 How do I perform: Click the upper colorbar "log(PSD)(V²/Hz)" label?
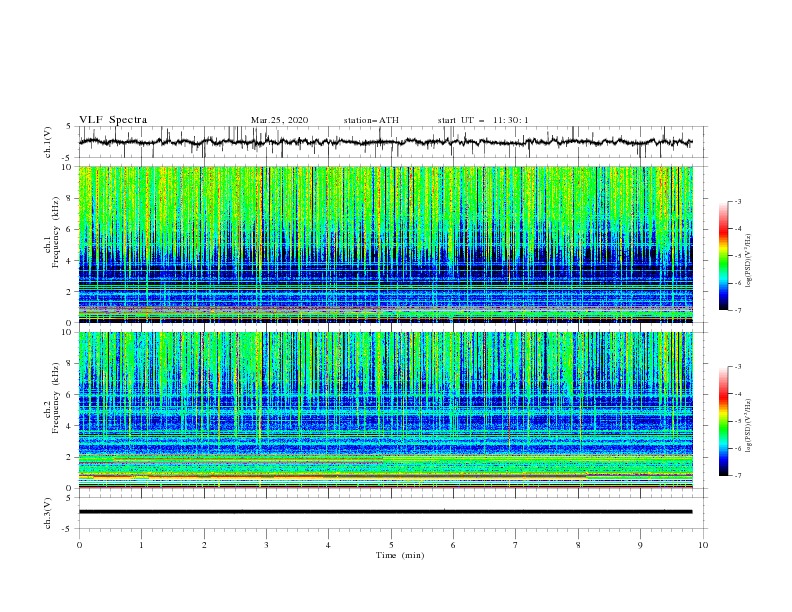point(748,261)
